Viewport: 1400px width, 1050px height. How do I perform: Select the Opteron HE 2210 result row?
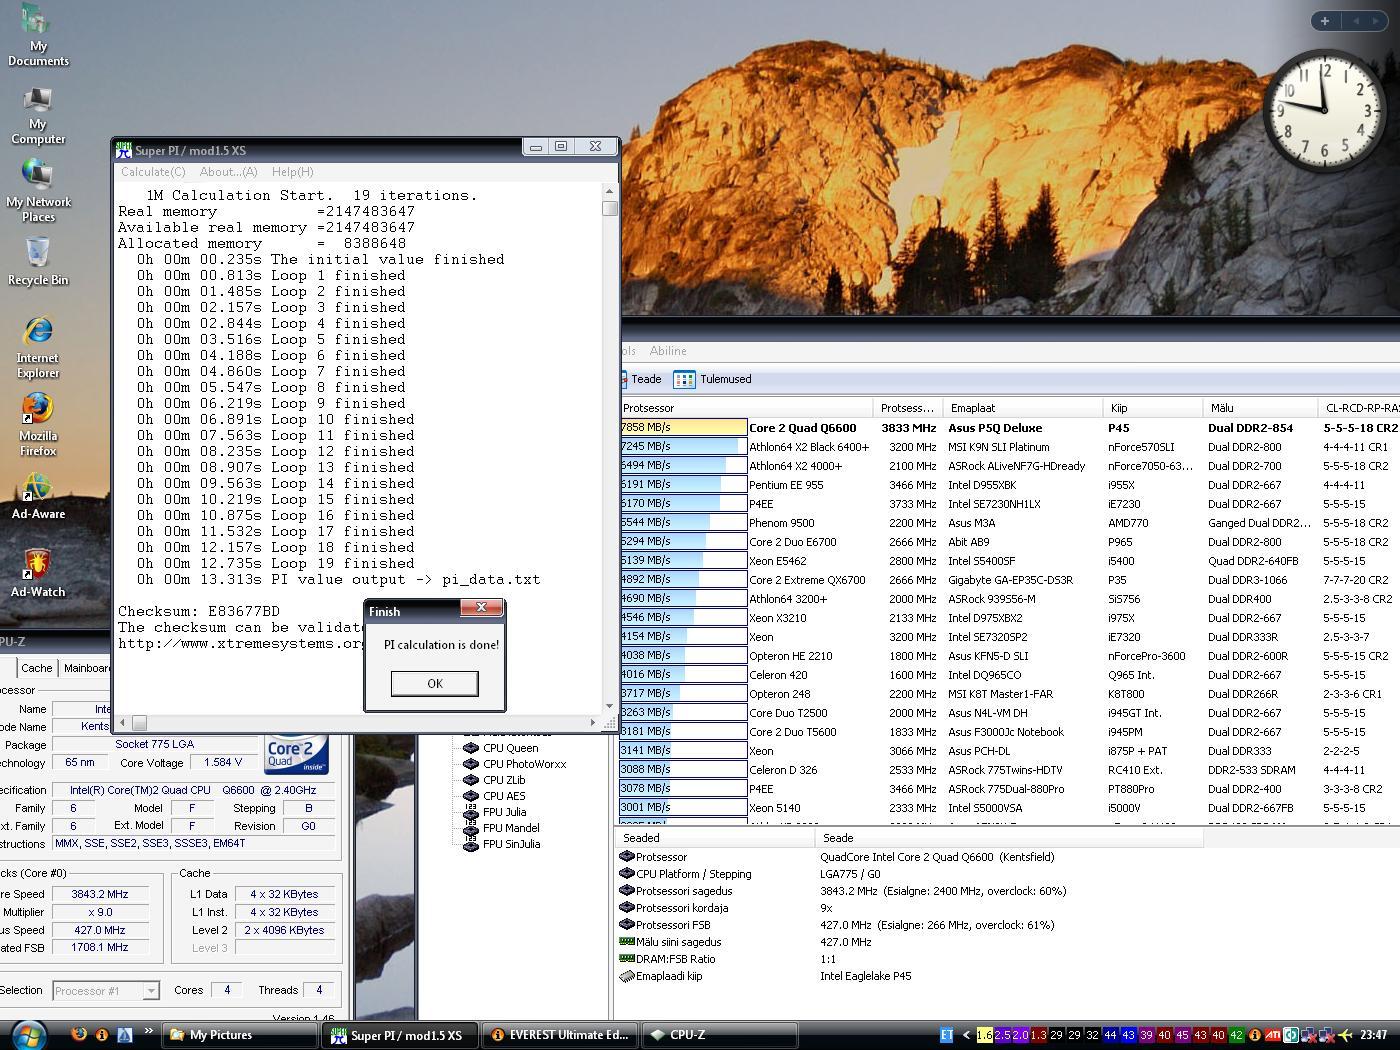pyautogui.click(x=1009, y=656)
